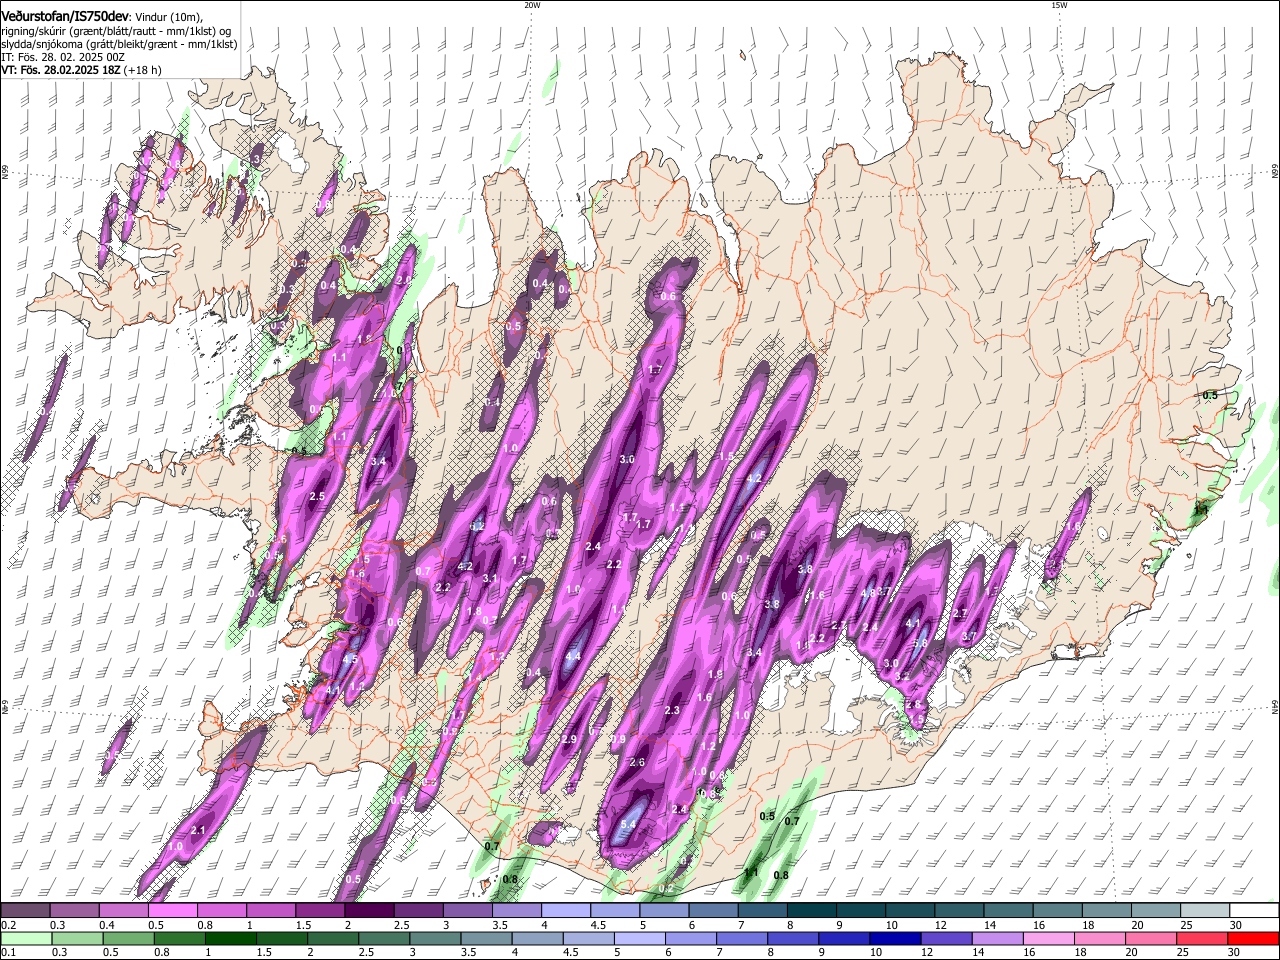The height and width of the screenshot is (960, 1280).
Task: Pick upper scale bright pink swatch 0.5–0.8
Action: pyautogui.click(x=173, y=911)
